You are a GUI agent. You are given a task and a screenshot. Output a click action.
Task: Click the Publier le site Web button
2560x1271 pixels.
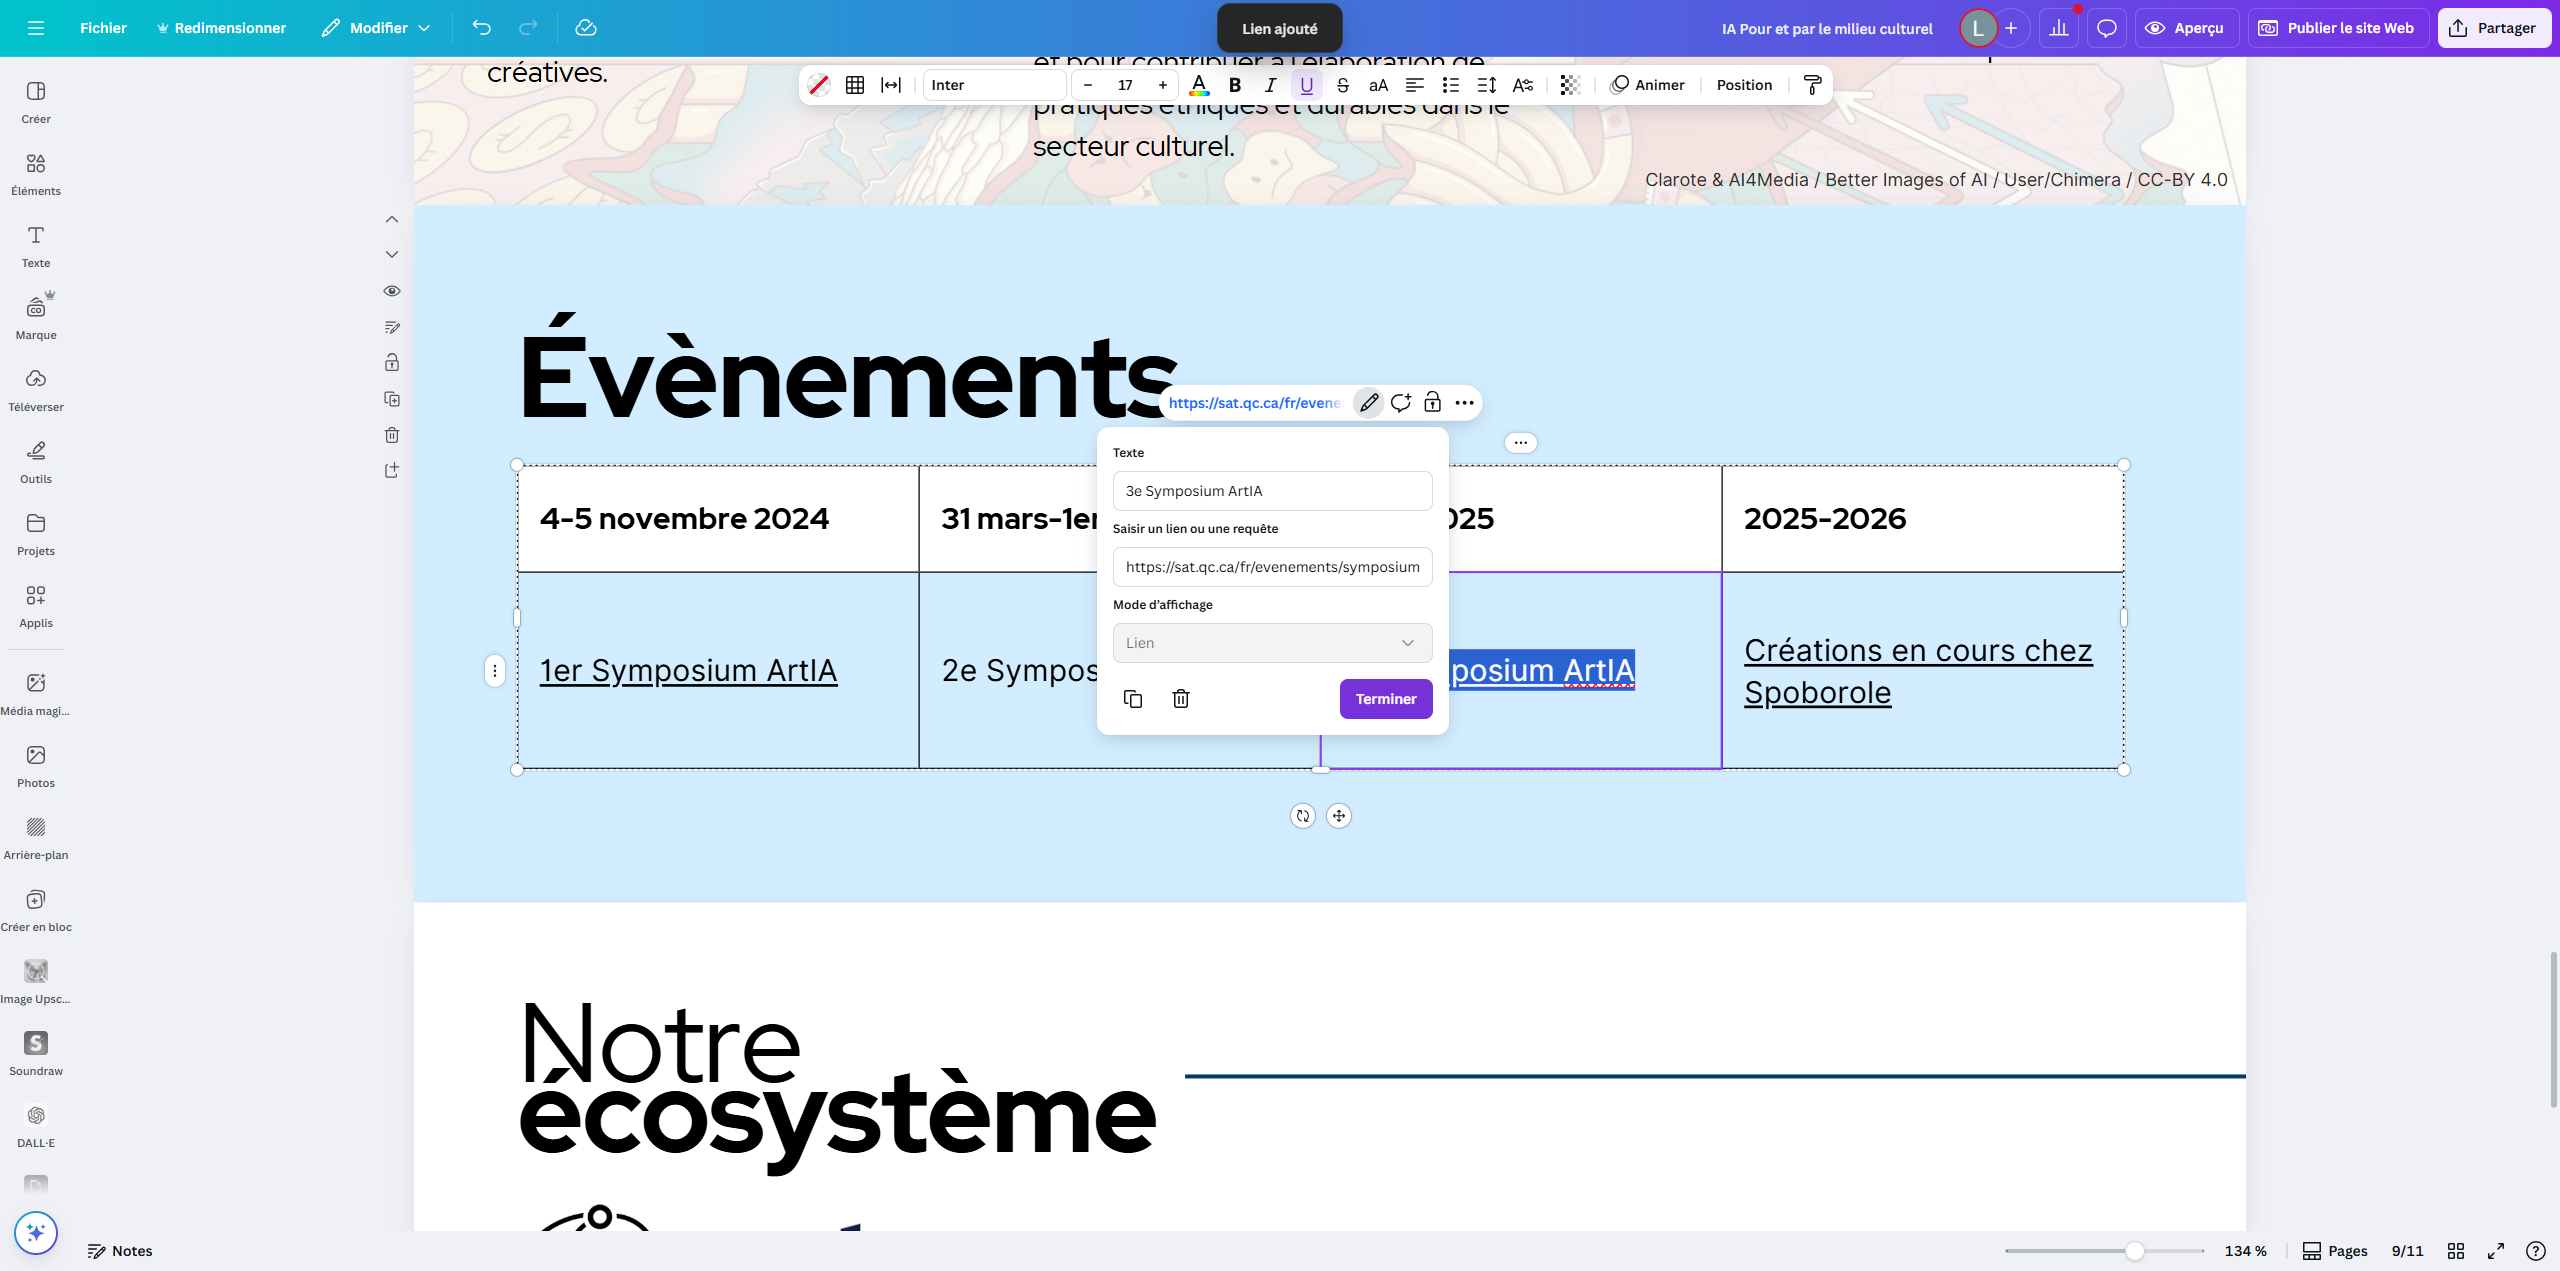pos(2337,27)
